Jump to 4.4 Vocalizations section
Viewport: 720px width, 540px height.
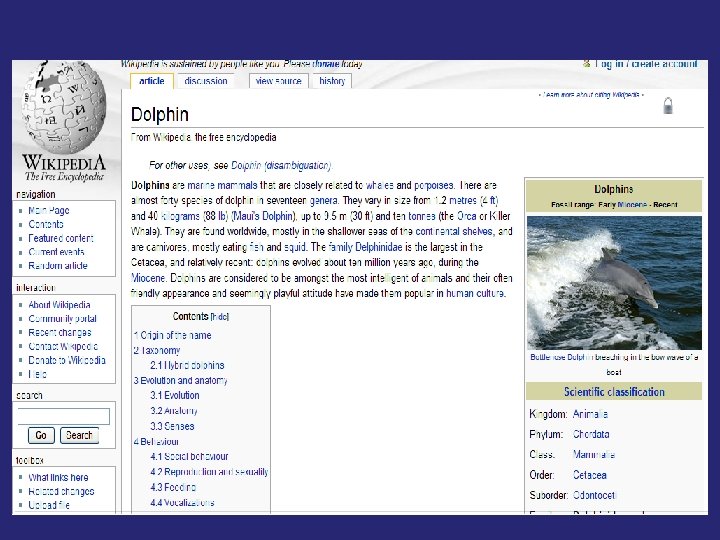point(182,502)
